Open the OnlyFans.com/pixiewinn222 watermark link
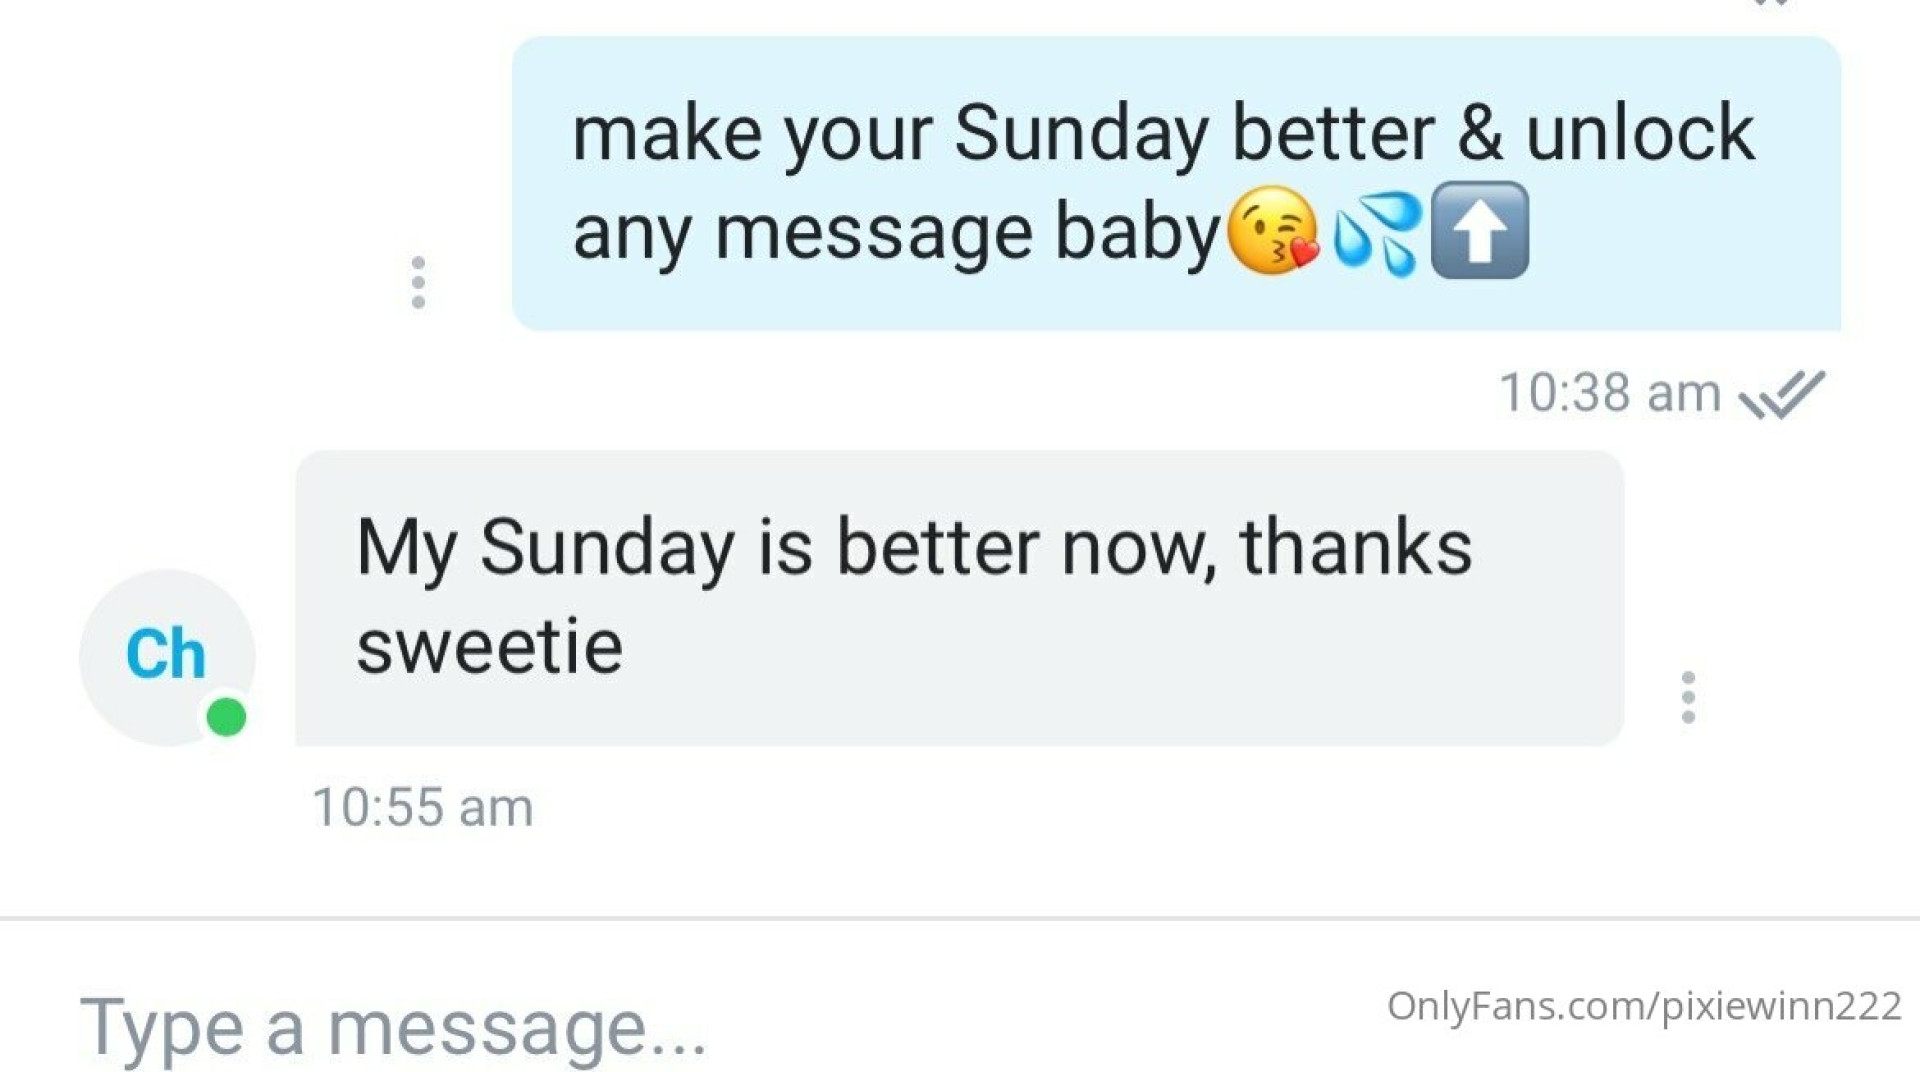Image resolution: width=1920 pixels, height=1072 pixels. tap(1644, 1006)
